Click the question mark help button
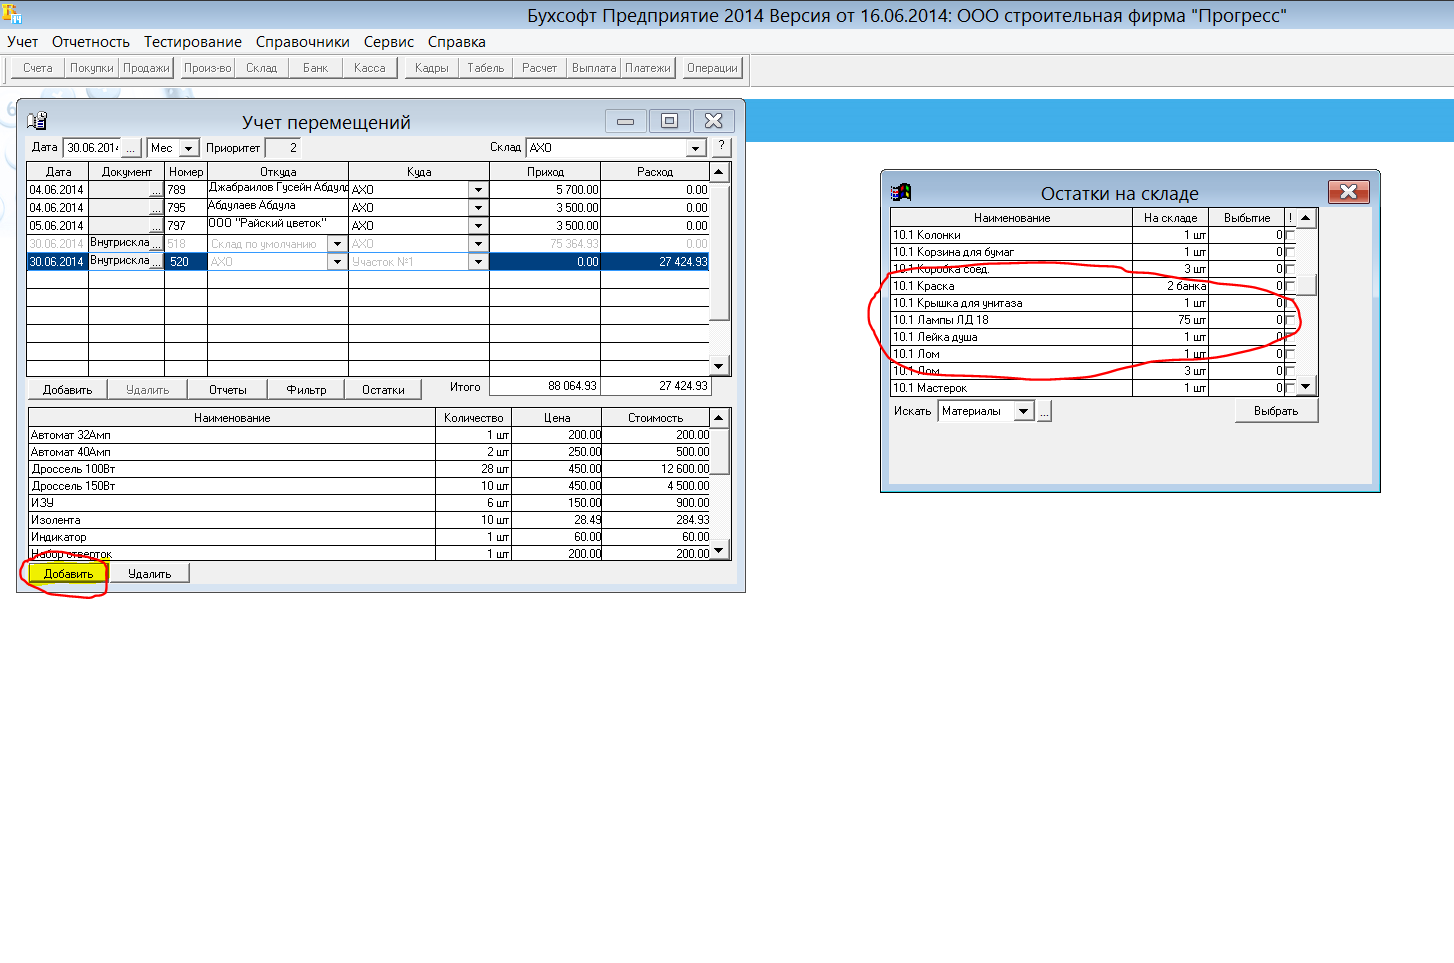Screen dimensions: 1454x963 [721, 147]
